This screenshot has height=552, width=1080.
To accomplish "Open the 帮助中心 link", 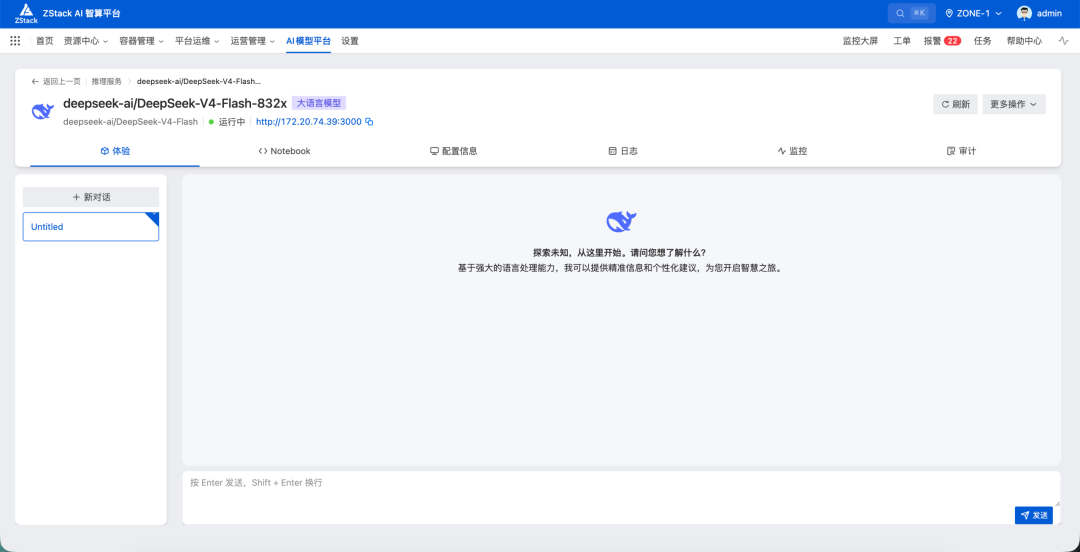I will (x=1024, y=41).
